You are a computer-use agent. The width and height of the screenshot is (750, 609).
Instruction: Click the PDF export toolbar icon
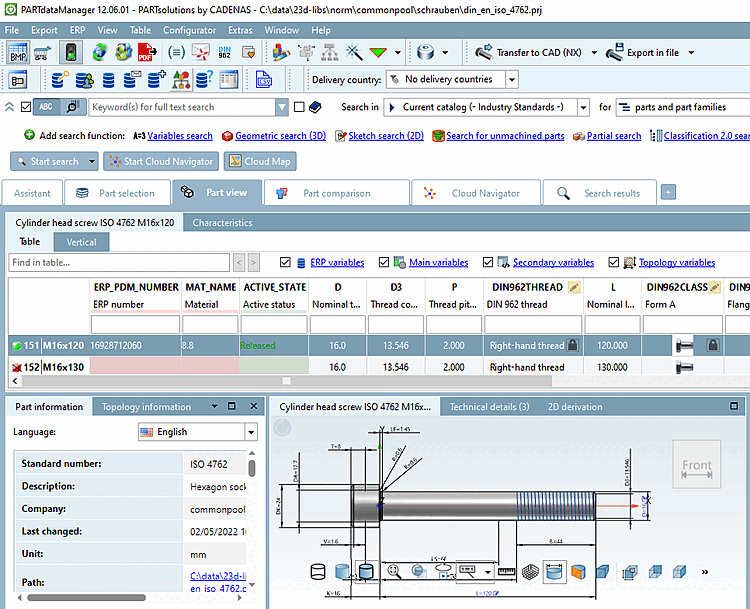(x=146, y=52)
